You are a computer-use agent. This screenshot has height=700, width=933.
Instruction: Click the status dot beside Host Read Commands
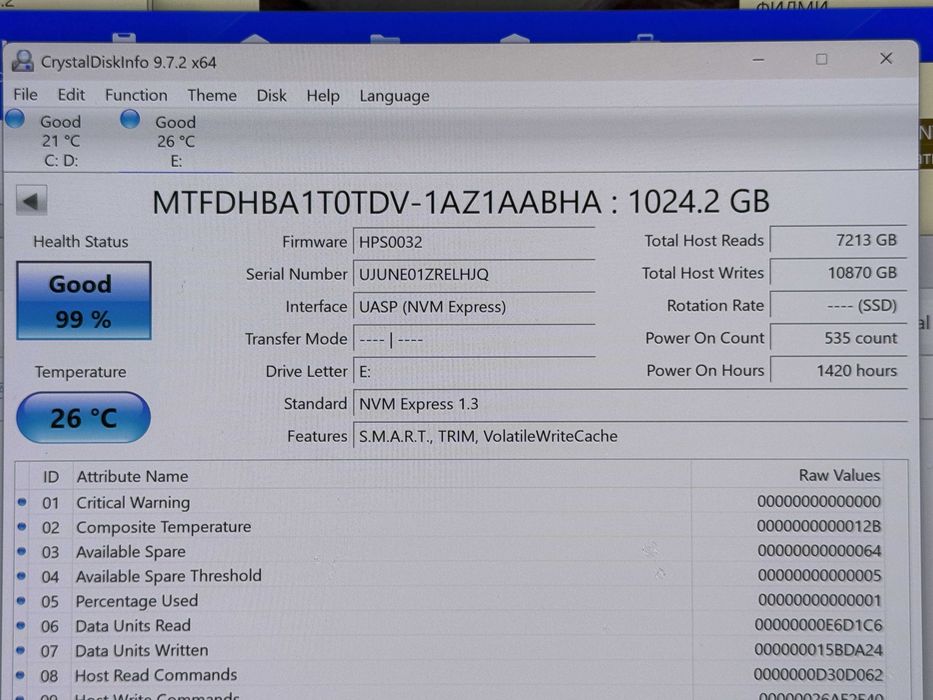(20, 675)
